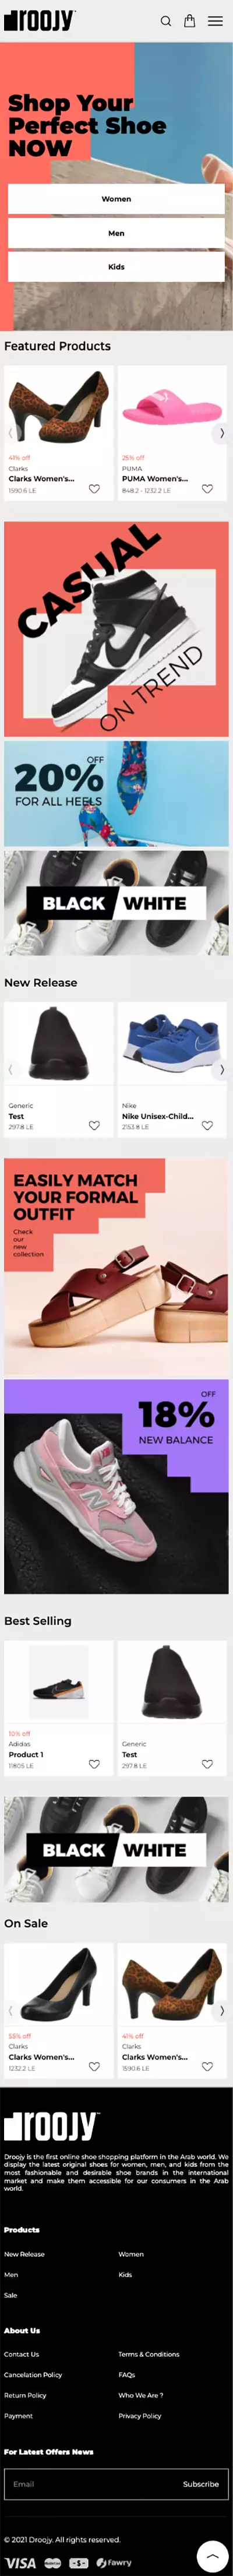Select the Women category button
Image resolution: width=233 pixels, height=2576 pixels.
click(x=116, y=199)
